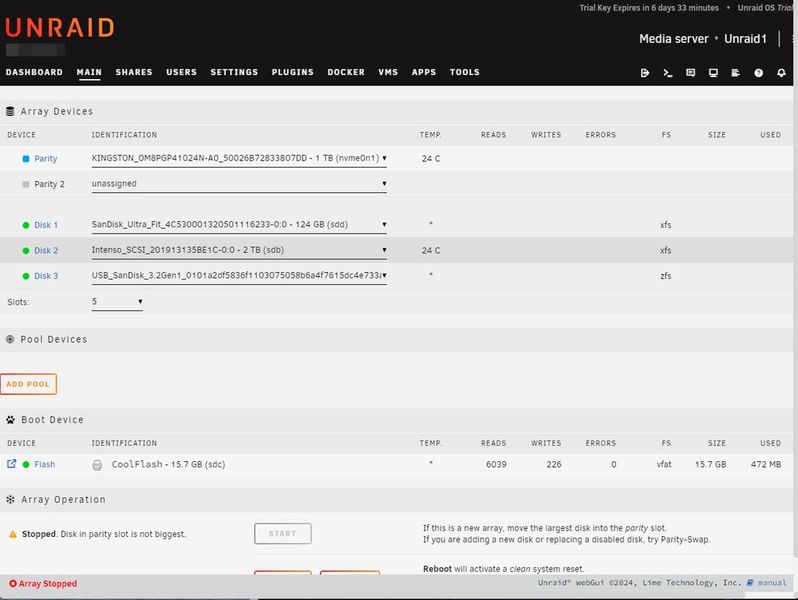The height and width of the screenshot is (600, 798).
Task: Click the Parity temperature 24 C
Action: click(431, 159)
